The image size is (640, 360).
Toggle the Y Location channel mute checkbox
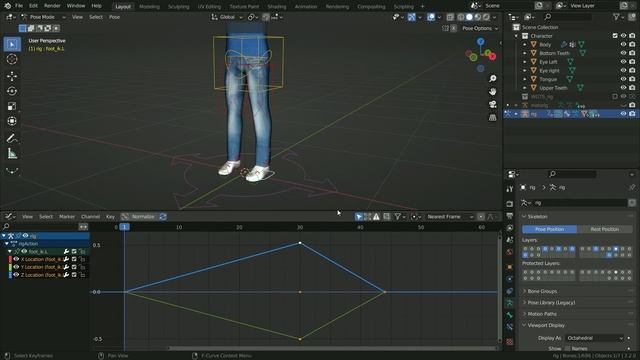[x=74, y=267]
